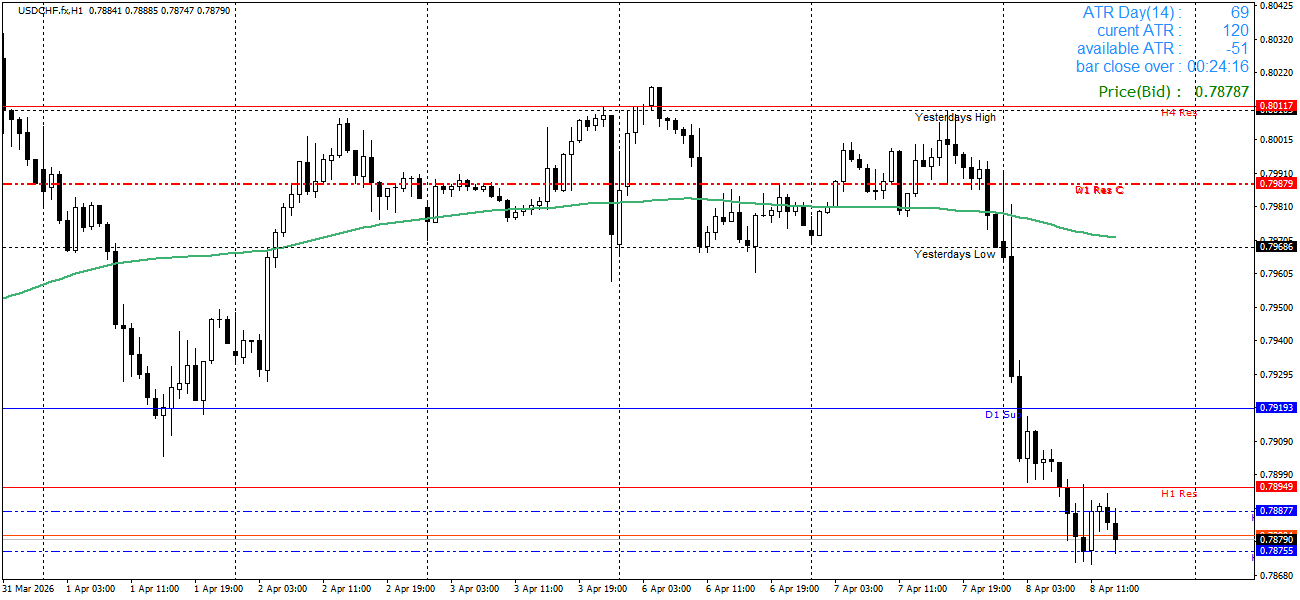The height and width of the screenshot is (600, 1300).
Task: Click the red 0.80117 price tag
Action: coord(1276,106)
